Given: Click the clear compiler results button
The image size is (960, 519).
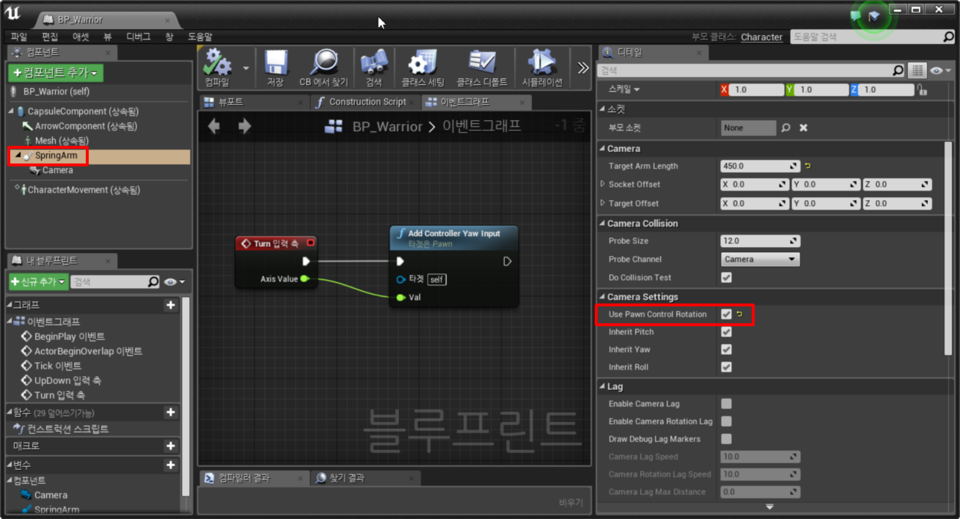Looking at the screenshot, I should coord(571,502).
